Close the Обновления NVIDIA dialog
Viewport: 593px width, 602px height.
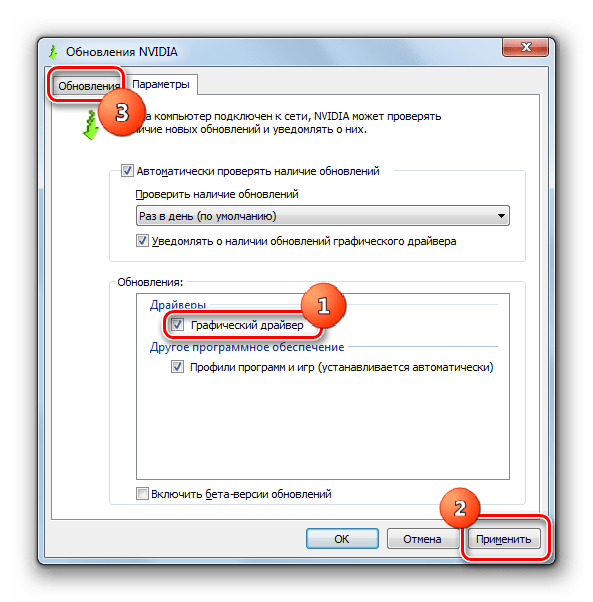click(x=525, y=48)
